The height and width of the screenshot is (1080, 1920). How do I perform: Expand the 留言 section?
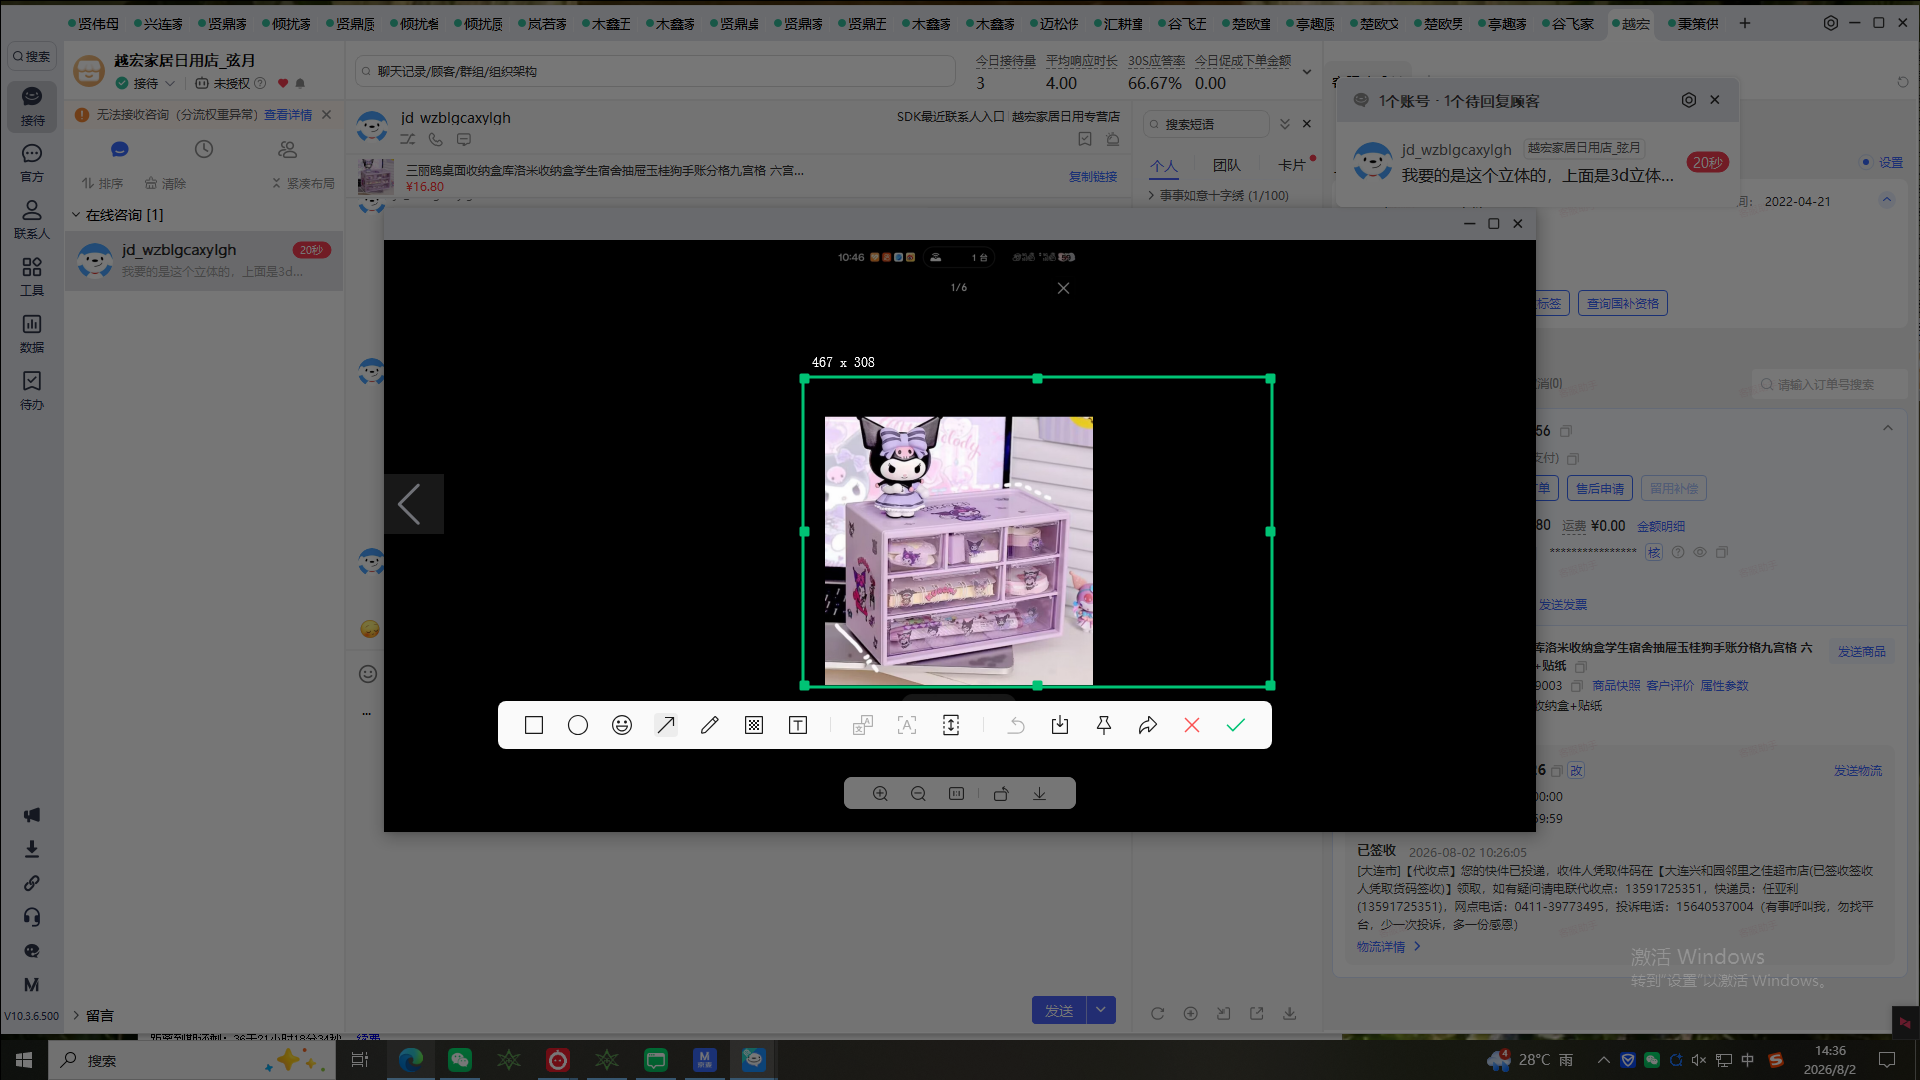tap(92, 1015)
